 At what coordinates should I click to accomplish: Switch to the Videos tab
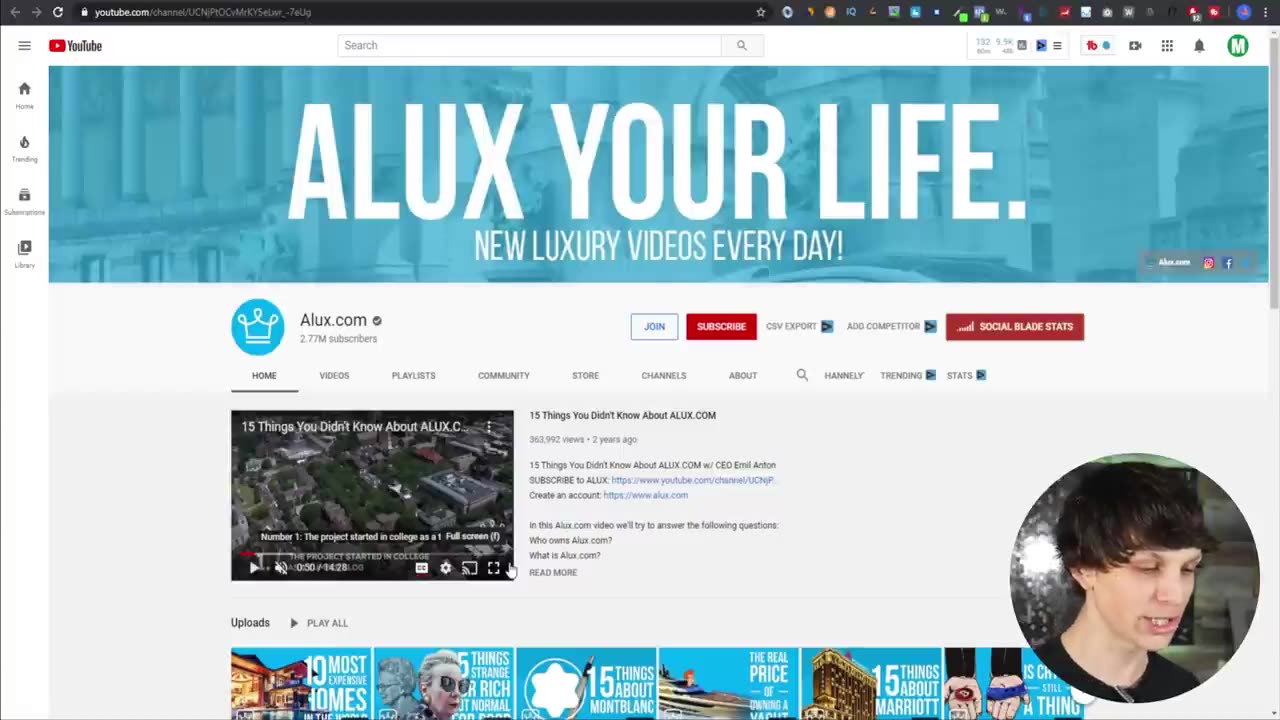coord(334,375)
